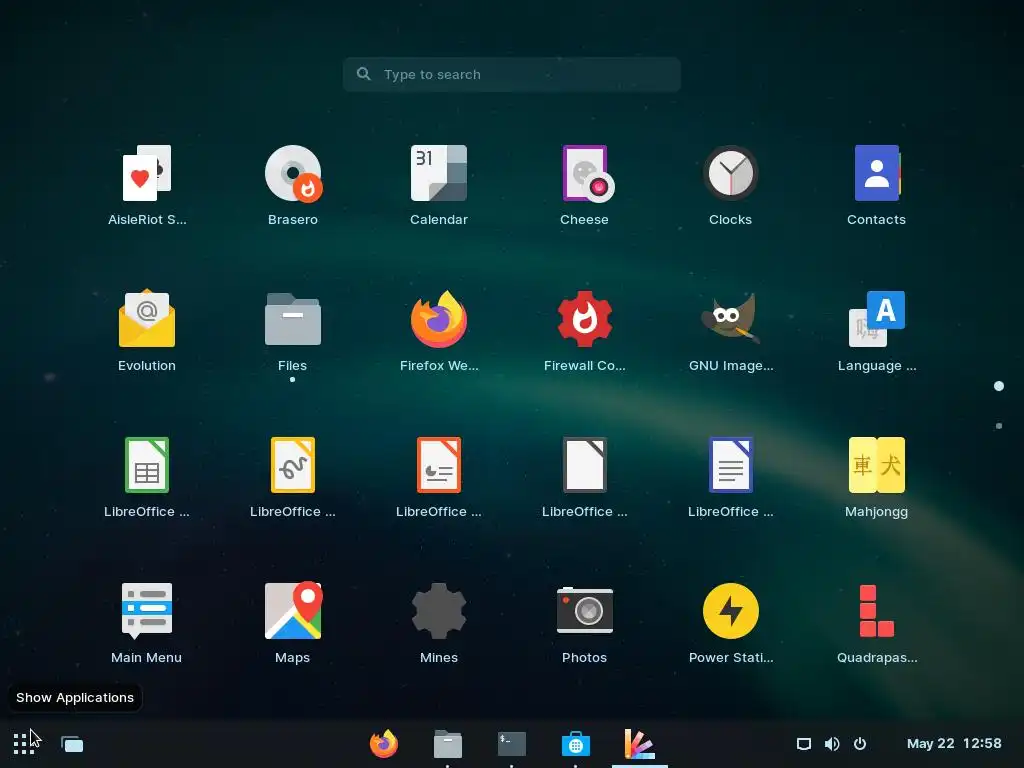Open Software store from the taskbar
The width and height of the screenshot is (1024, 768).
click(575, 744)
